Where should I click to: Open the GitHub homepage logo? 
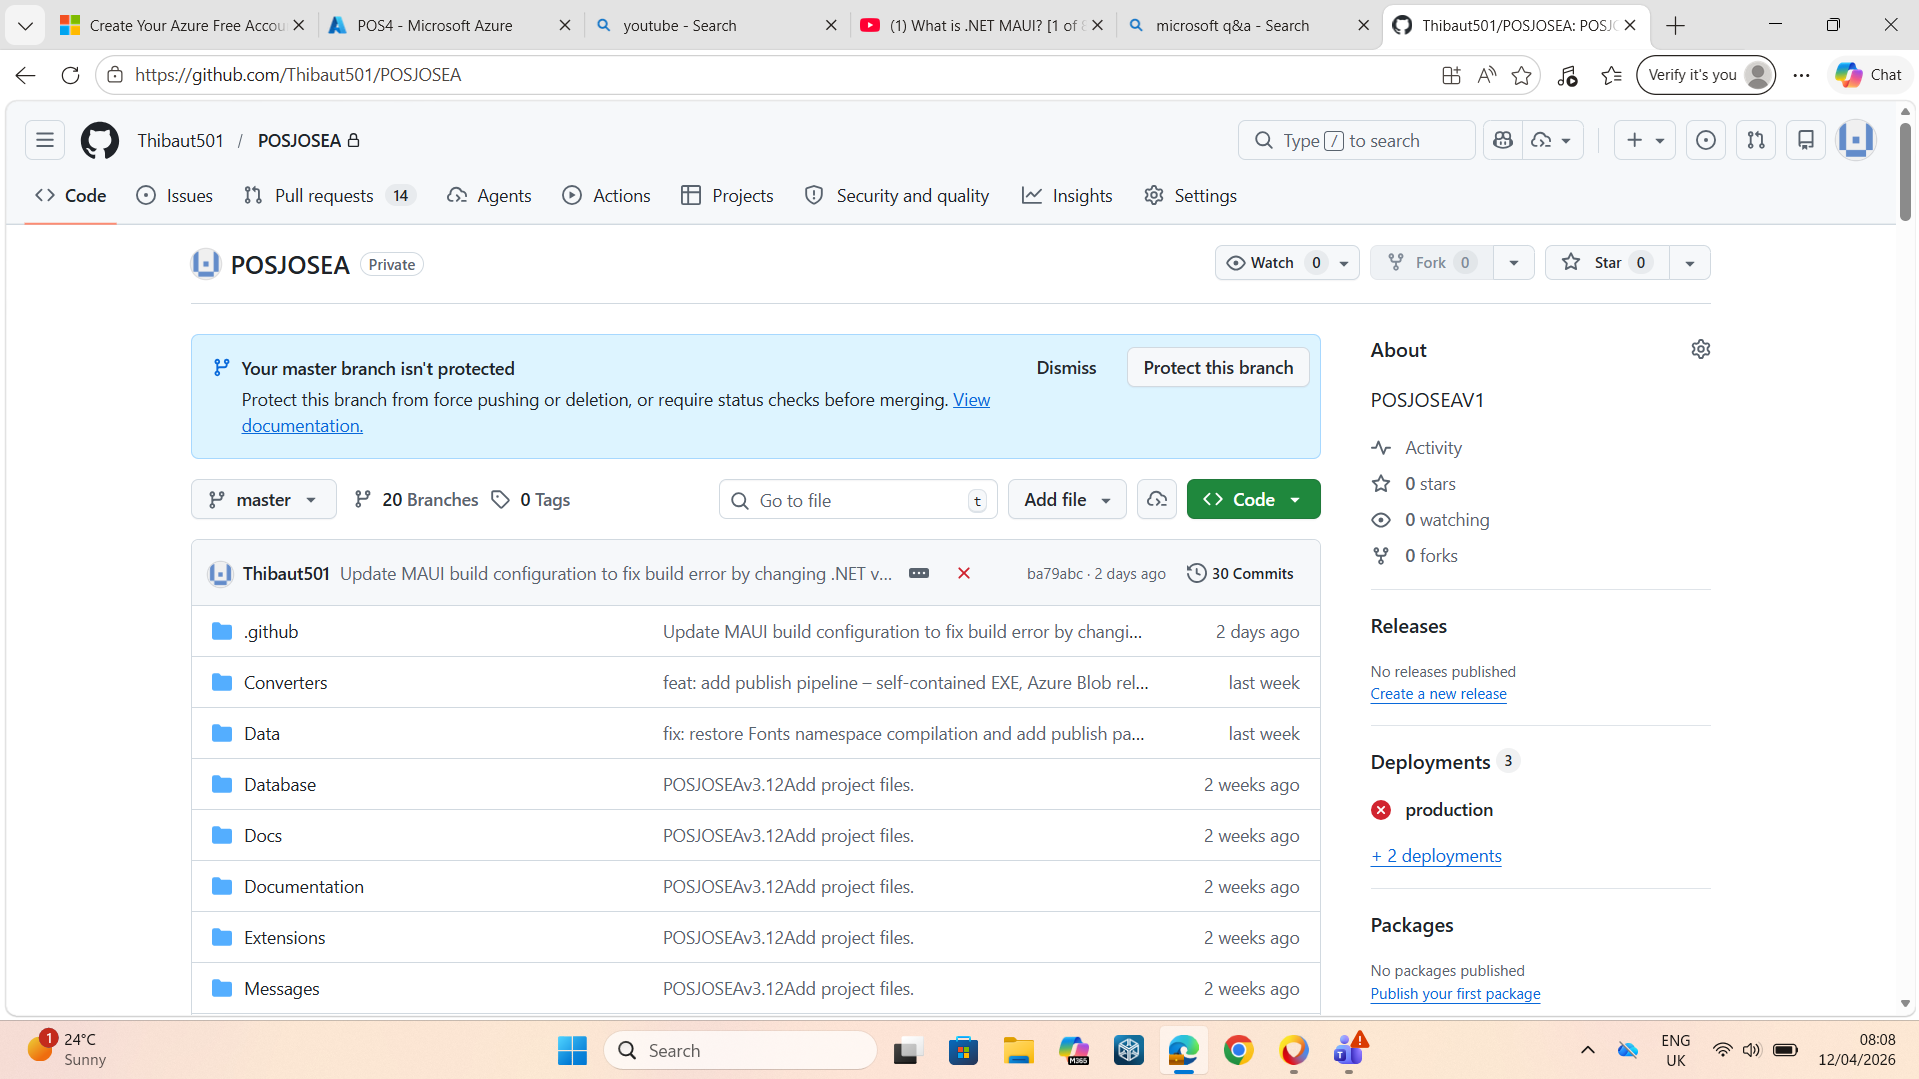100,141
